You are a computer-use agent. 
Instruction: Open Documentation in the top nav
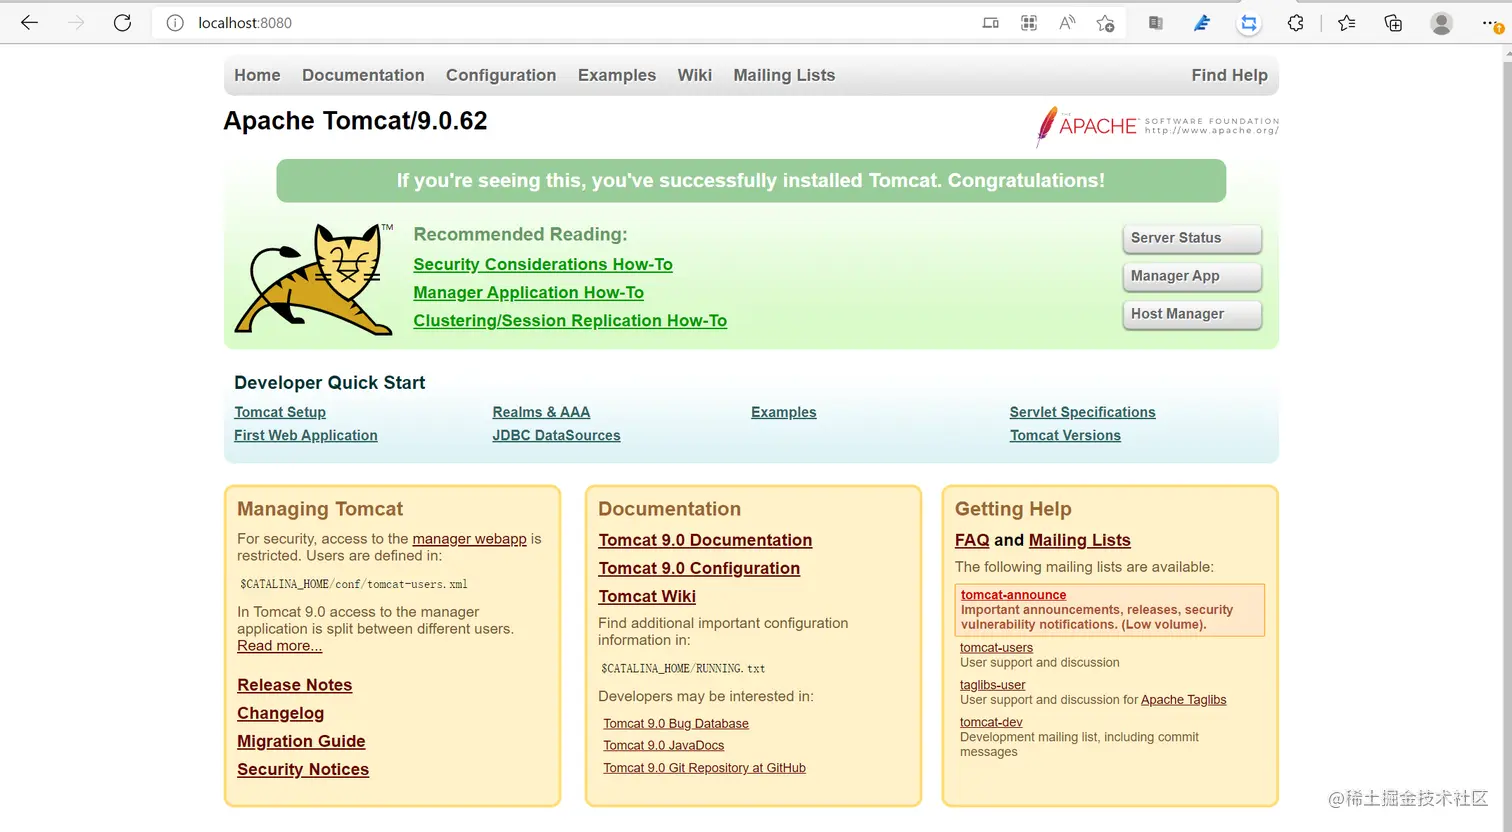tap(363, 75)
